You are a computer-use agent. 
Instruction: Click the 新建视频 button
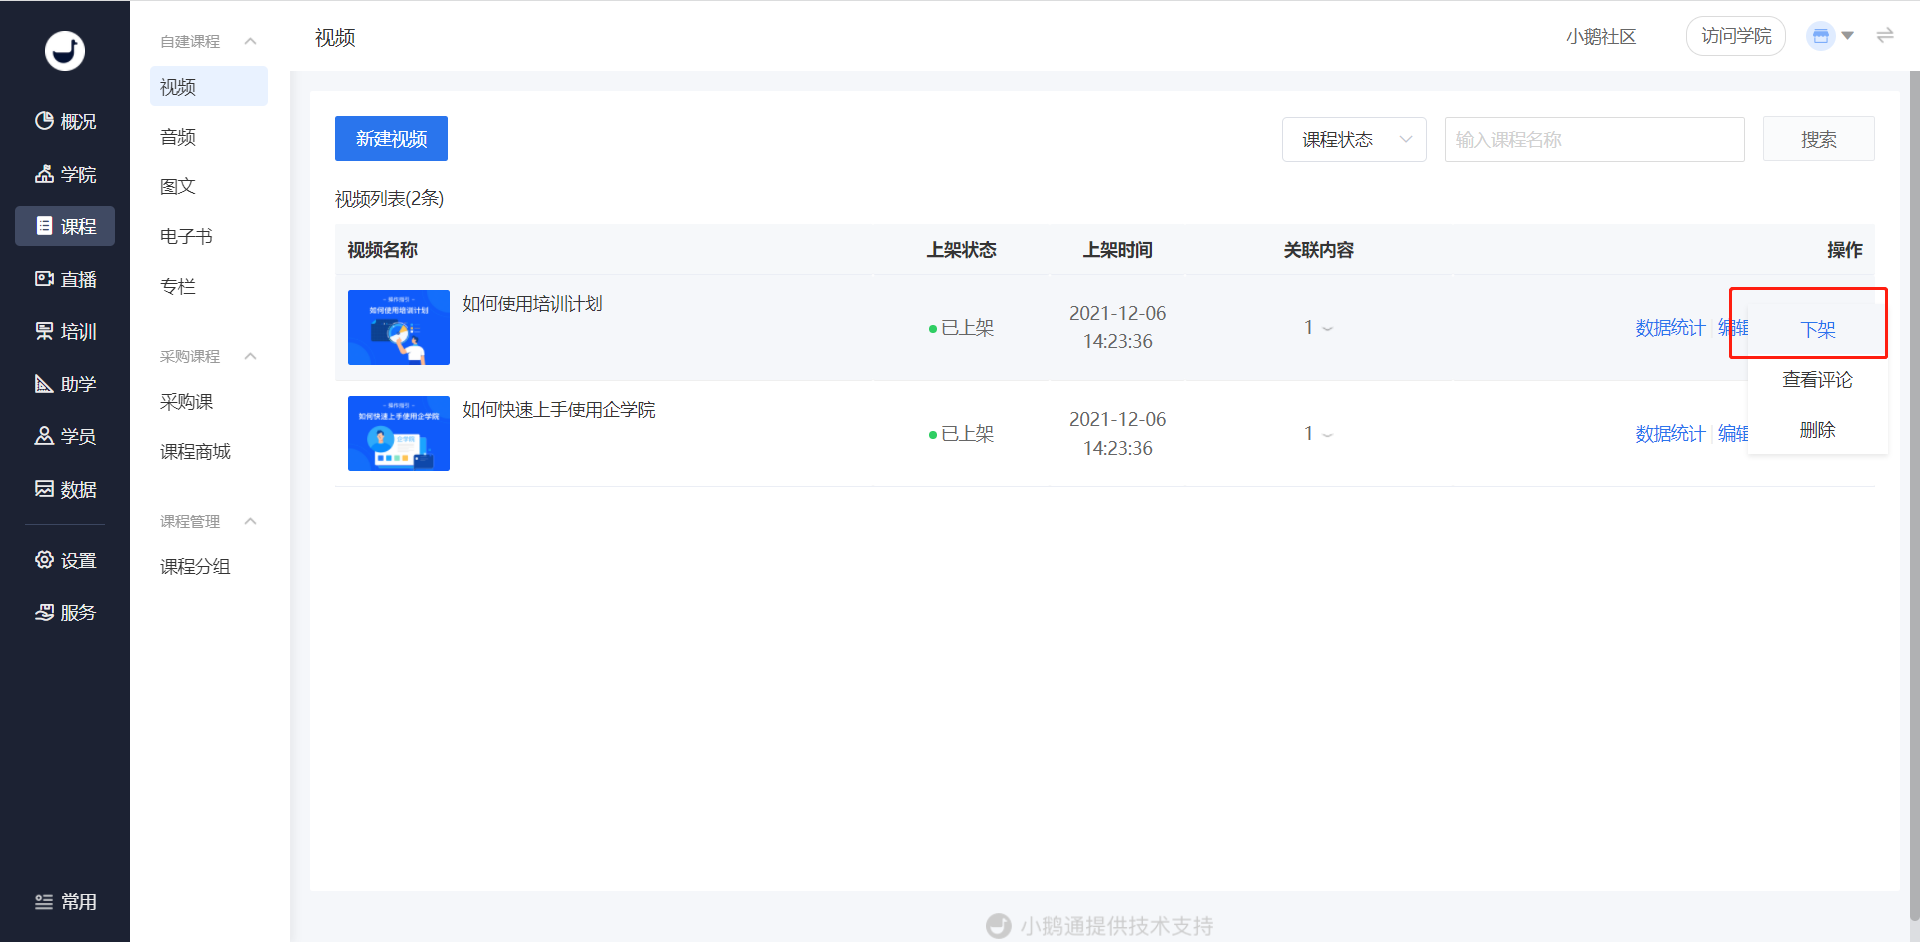[391, 139]
